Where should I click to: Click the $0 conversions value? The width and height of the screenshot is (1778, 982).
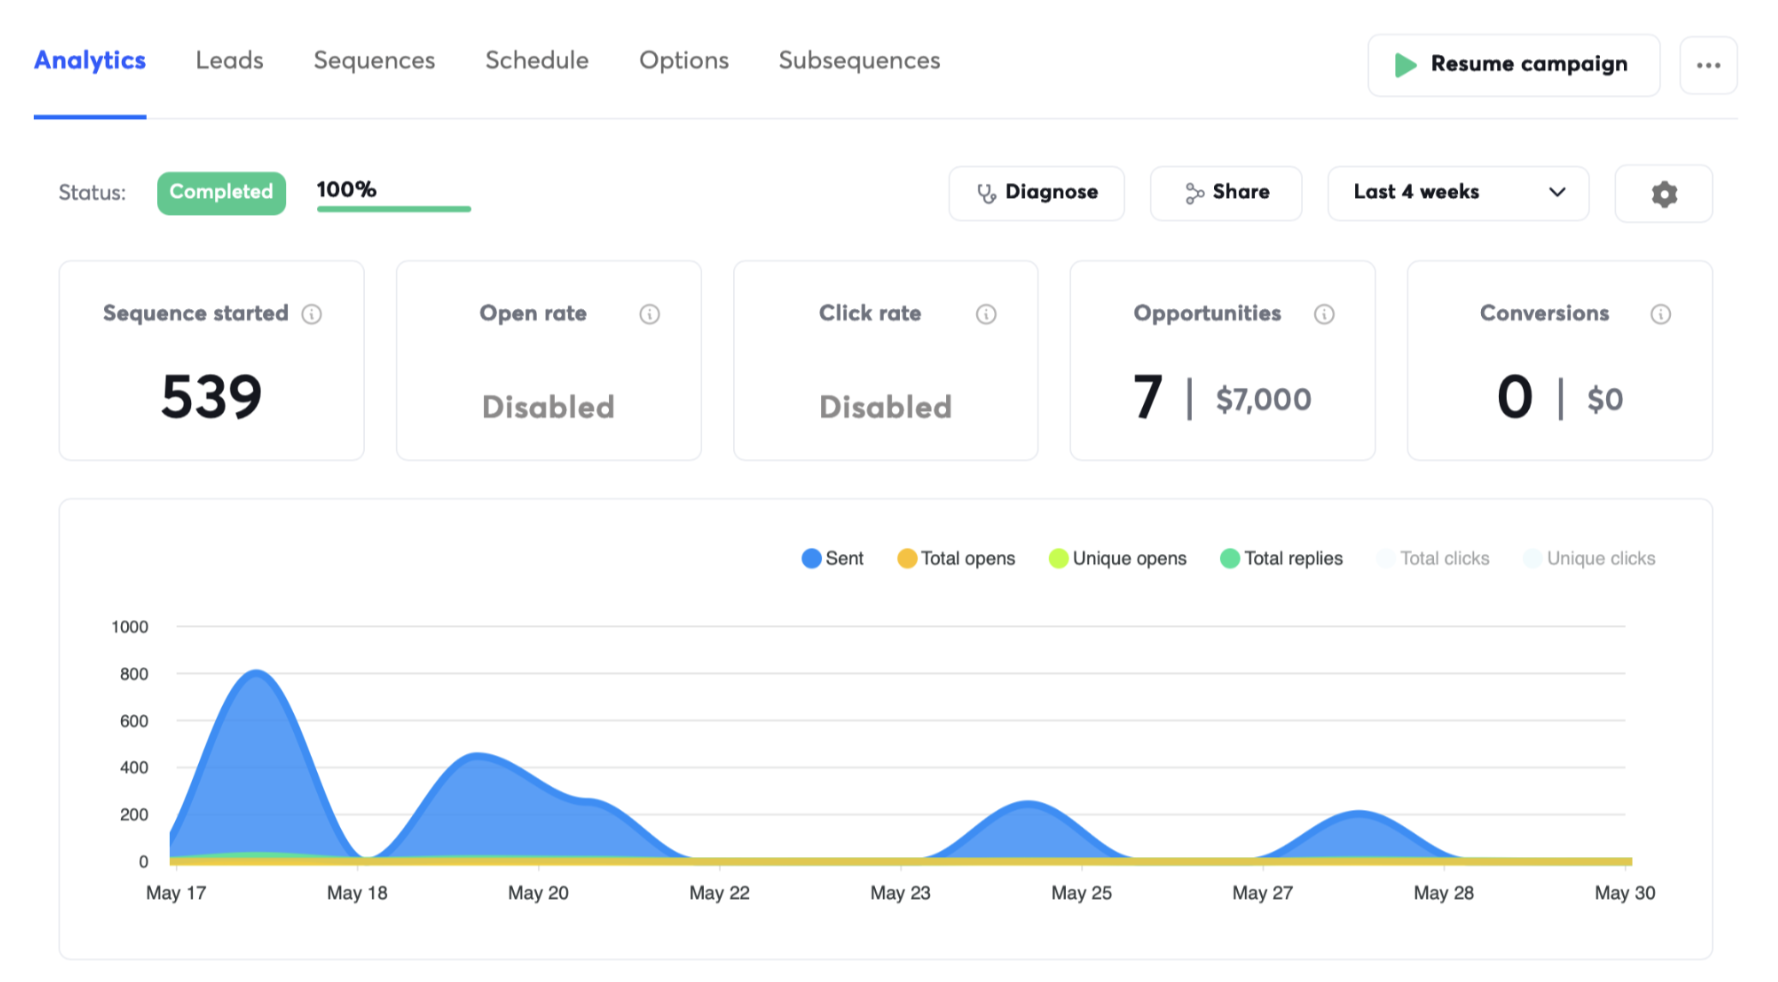click(1605, 400)
